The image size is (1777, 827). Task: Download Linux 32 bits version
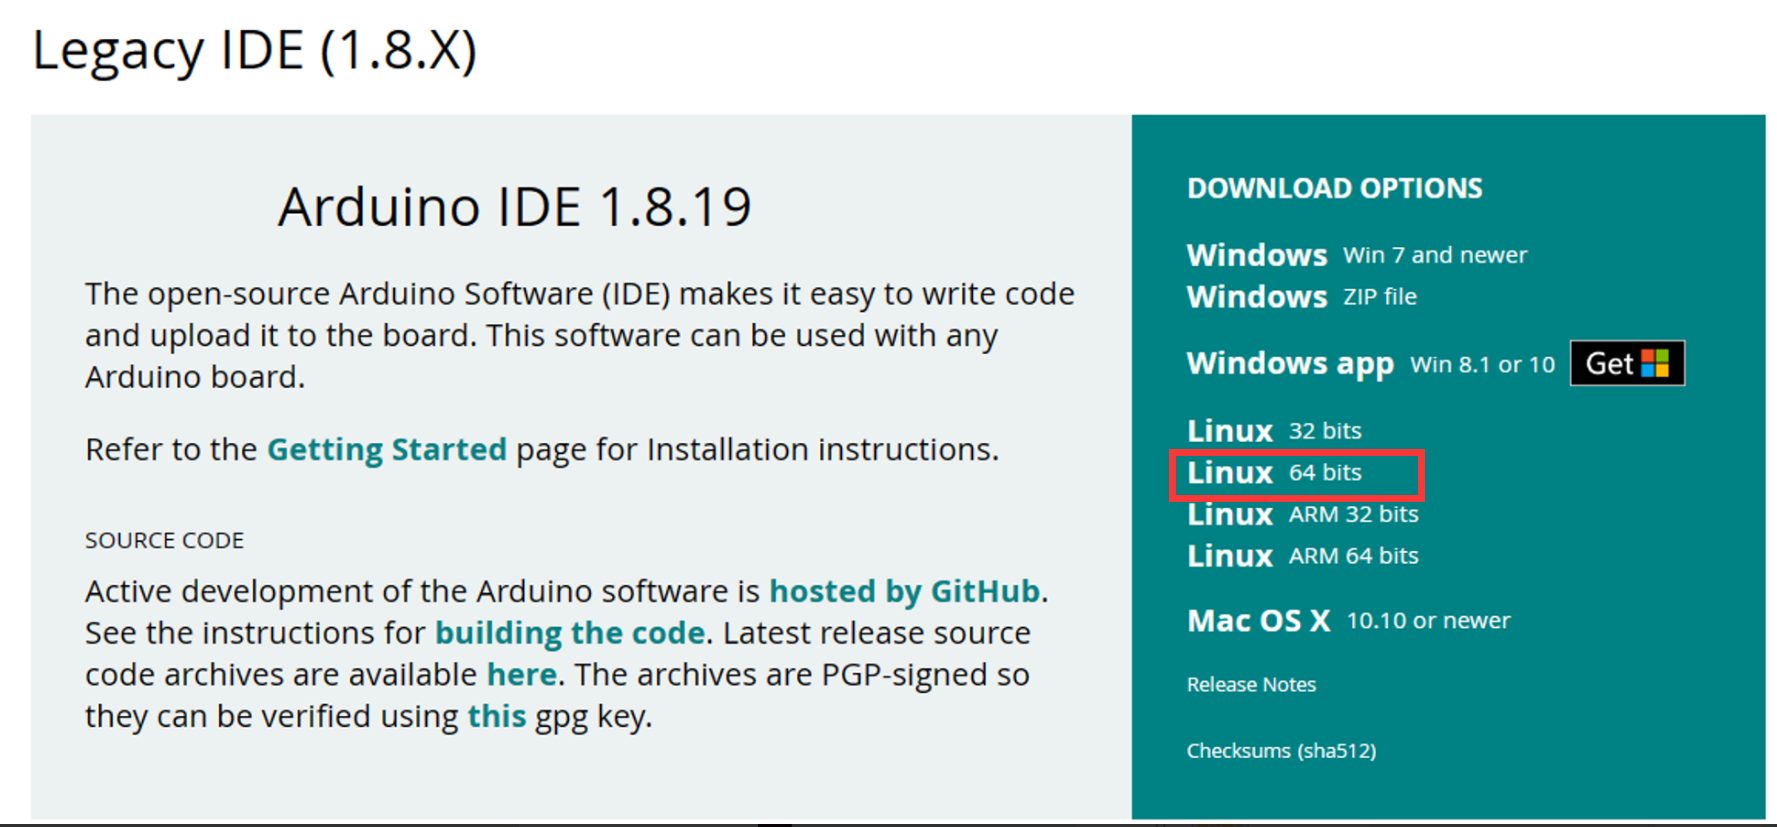pyautogui.click(x=1274, y=431)
